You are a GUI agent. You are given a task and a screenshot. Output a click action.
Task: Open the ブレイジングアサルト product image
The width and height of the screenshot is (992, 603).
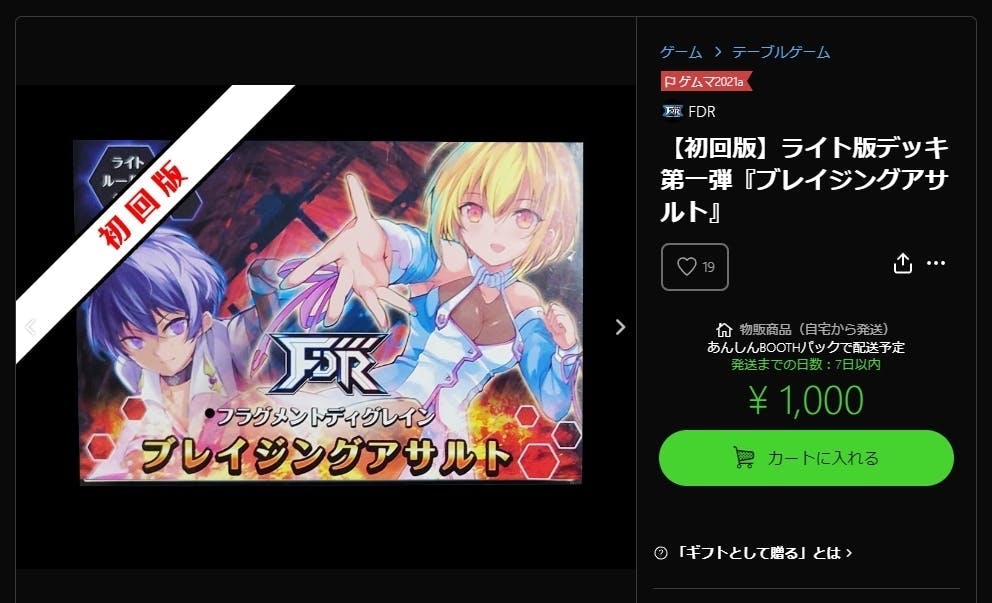(x=328, y=313)
